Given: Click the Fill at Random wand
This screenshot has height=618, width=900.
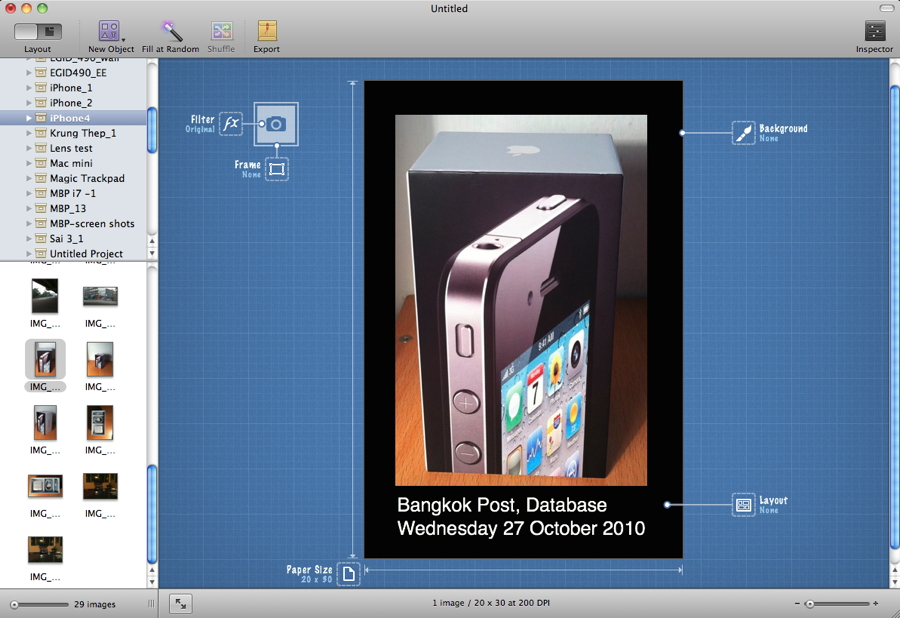Looking at the screenshot, I should pos(171,32).
